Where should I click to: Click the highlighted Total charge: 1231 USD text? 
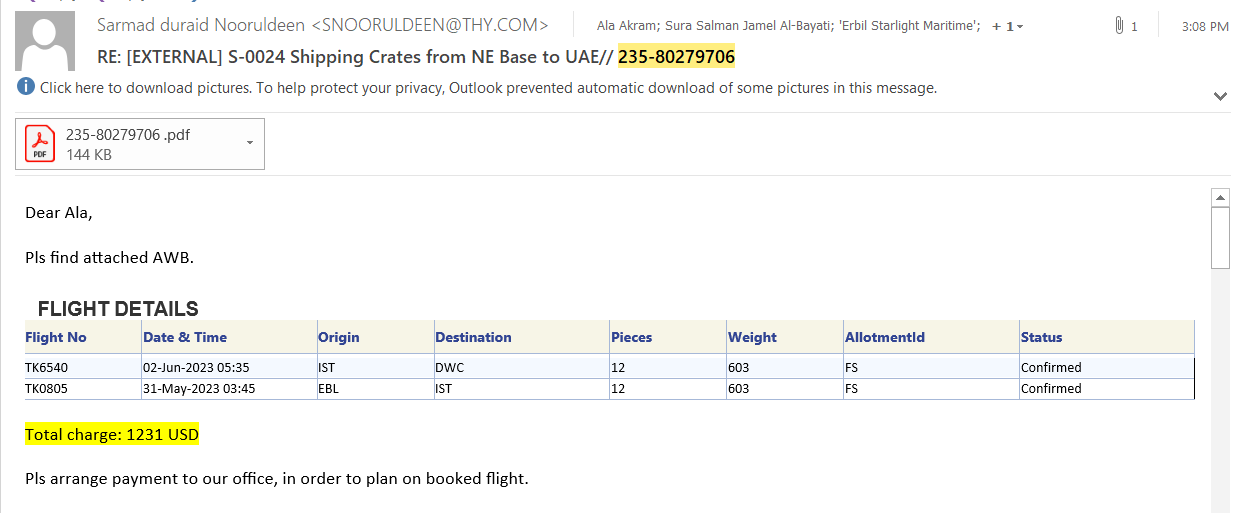112,435
